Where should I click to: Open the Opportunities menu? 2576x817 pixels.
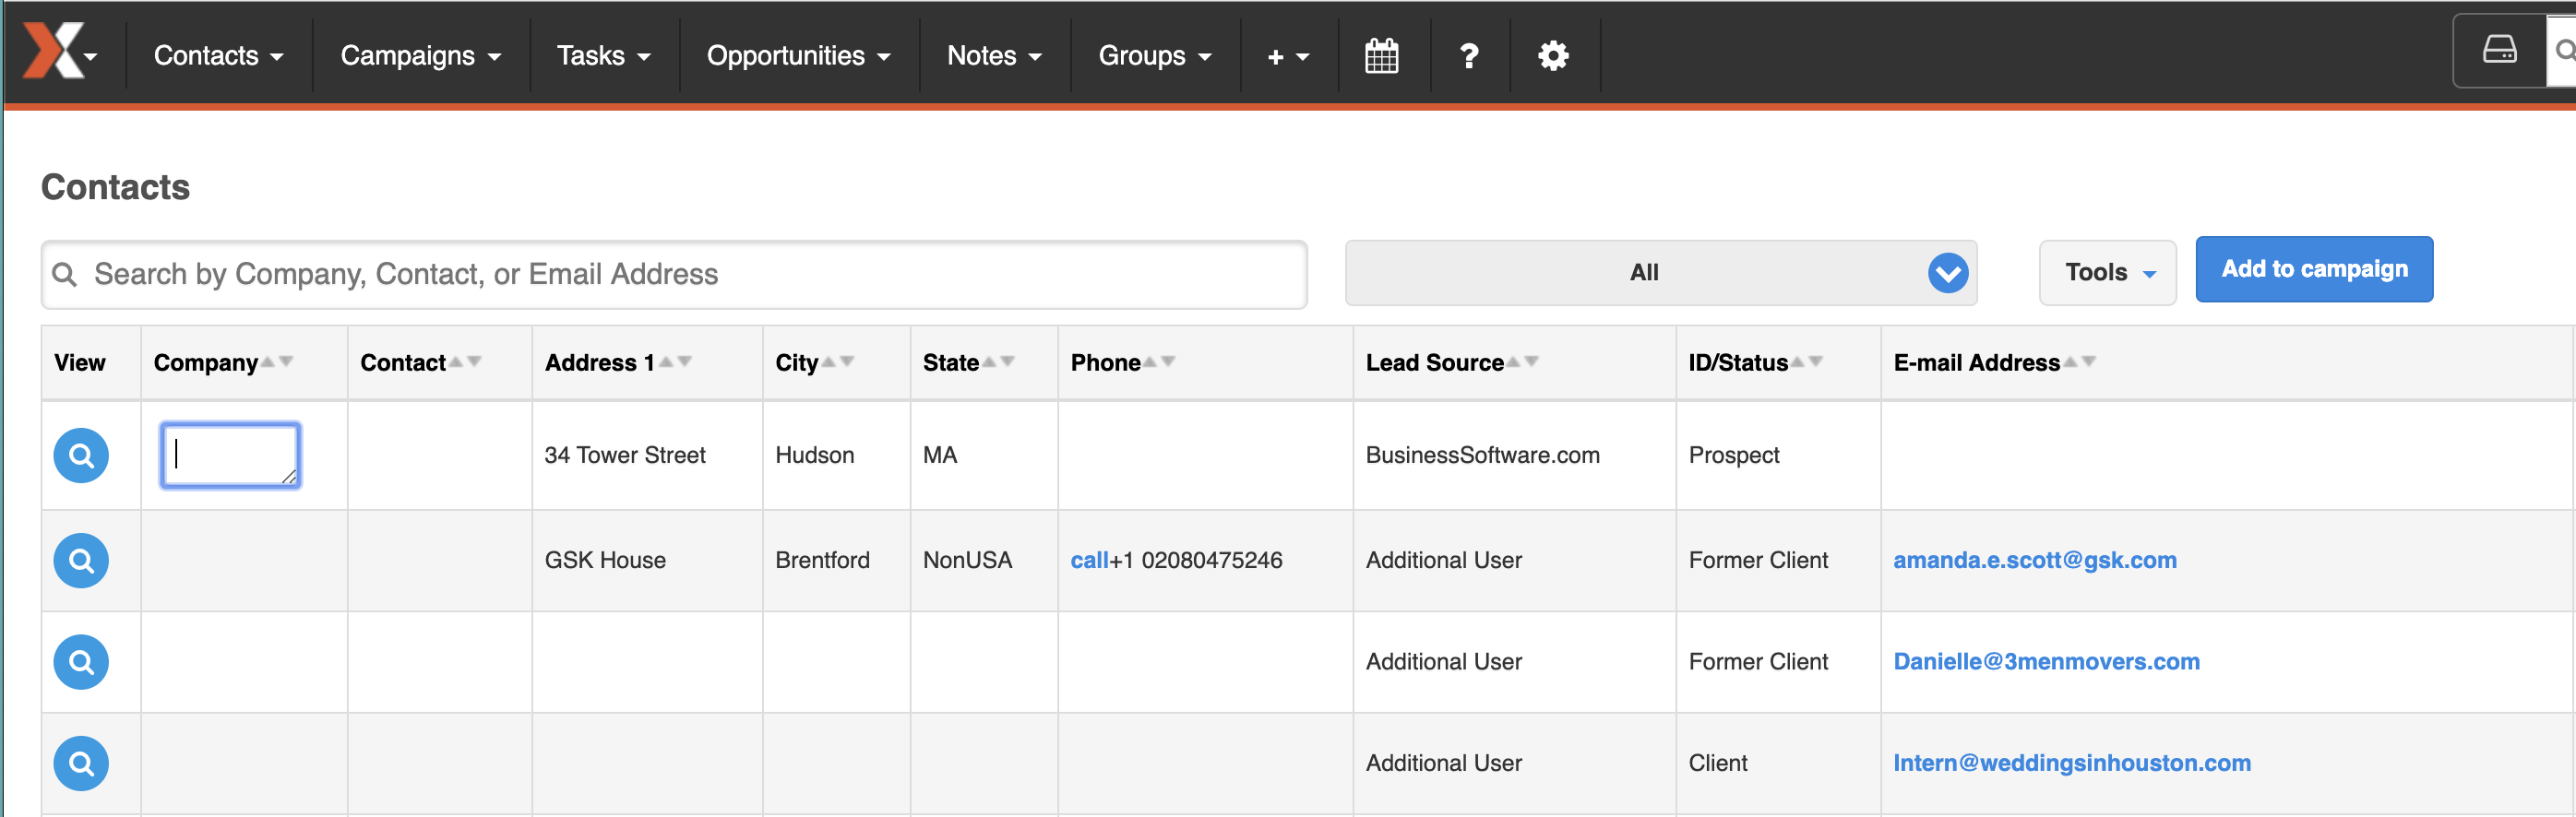(x=798, y=56)
